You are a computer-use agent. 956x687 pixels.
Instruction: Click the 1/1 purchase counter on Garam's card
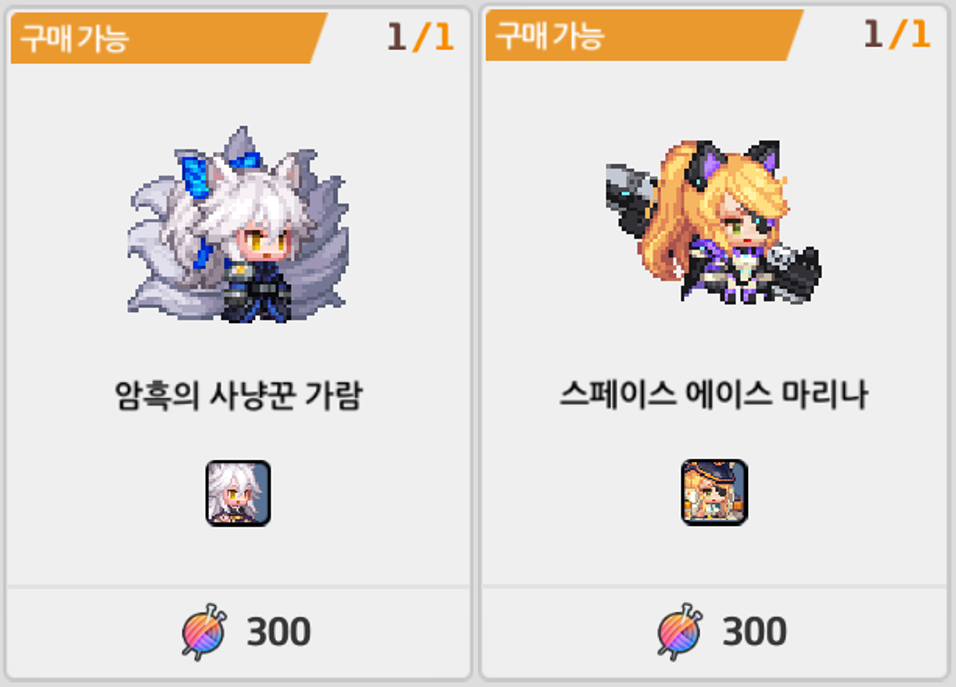(421, 37)
